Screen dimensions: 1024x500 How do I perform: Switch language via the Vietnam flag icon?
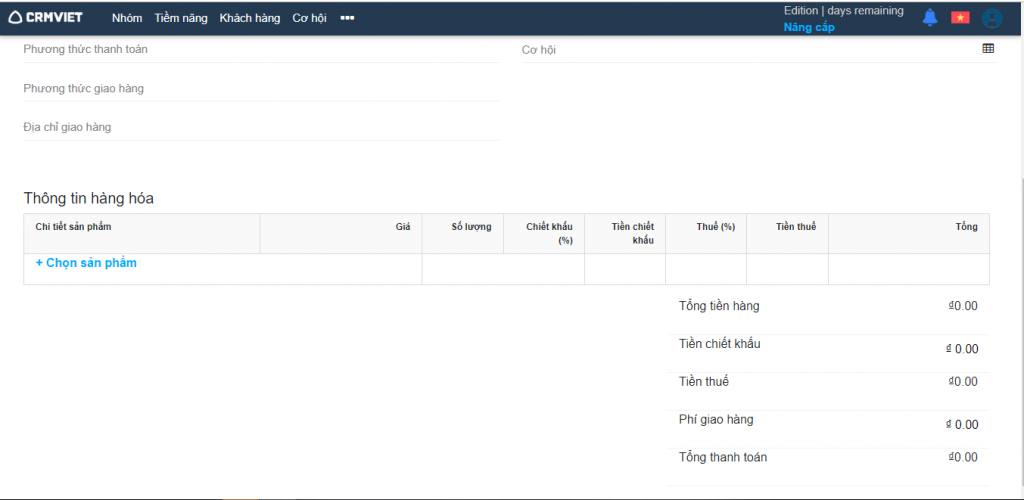coord(960,18)
